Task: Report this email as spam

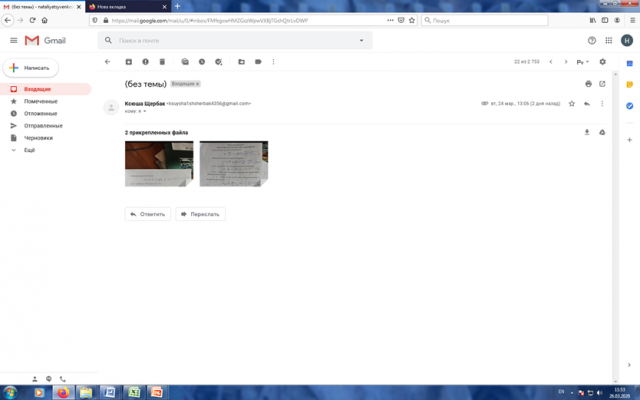Action: 145,62
